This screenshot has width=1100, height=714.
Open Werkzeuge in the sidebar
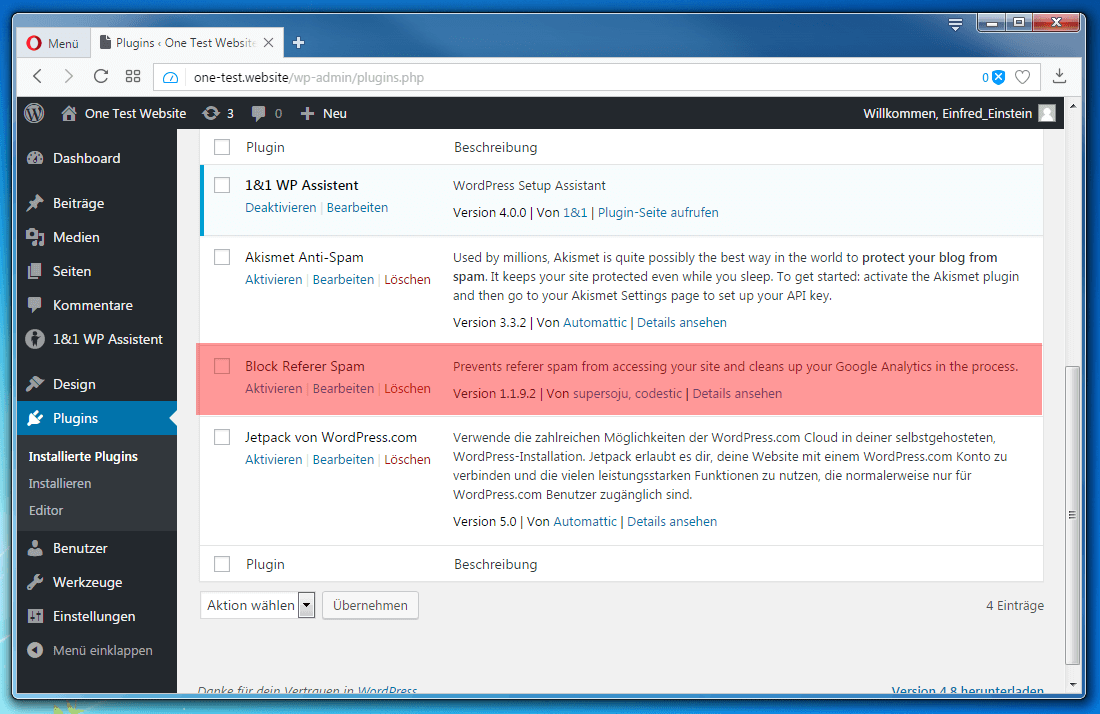point(97,582)
